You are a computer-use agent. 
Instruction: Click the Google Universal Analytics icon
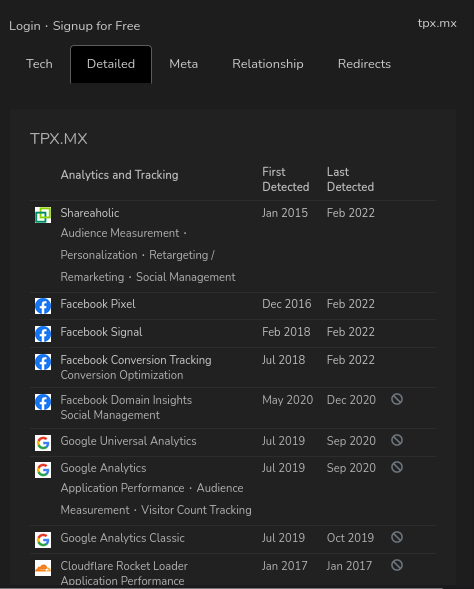click(43, 443)
